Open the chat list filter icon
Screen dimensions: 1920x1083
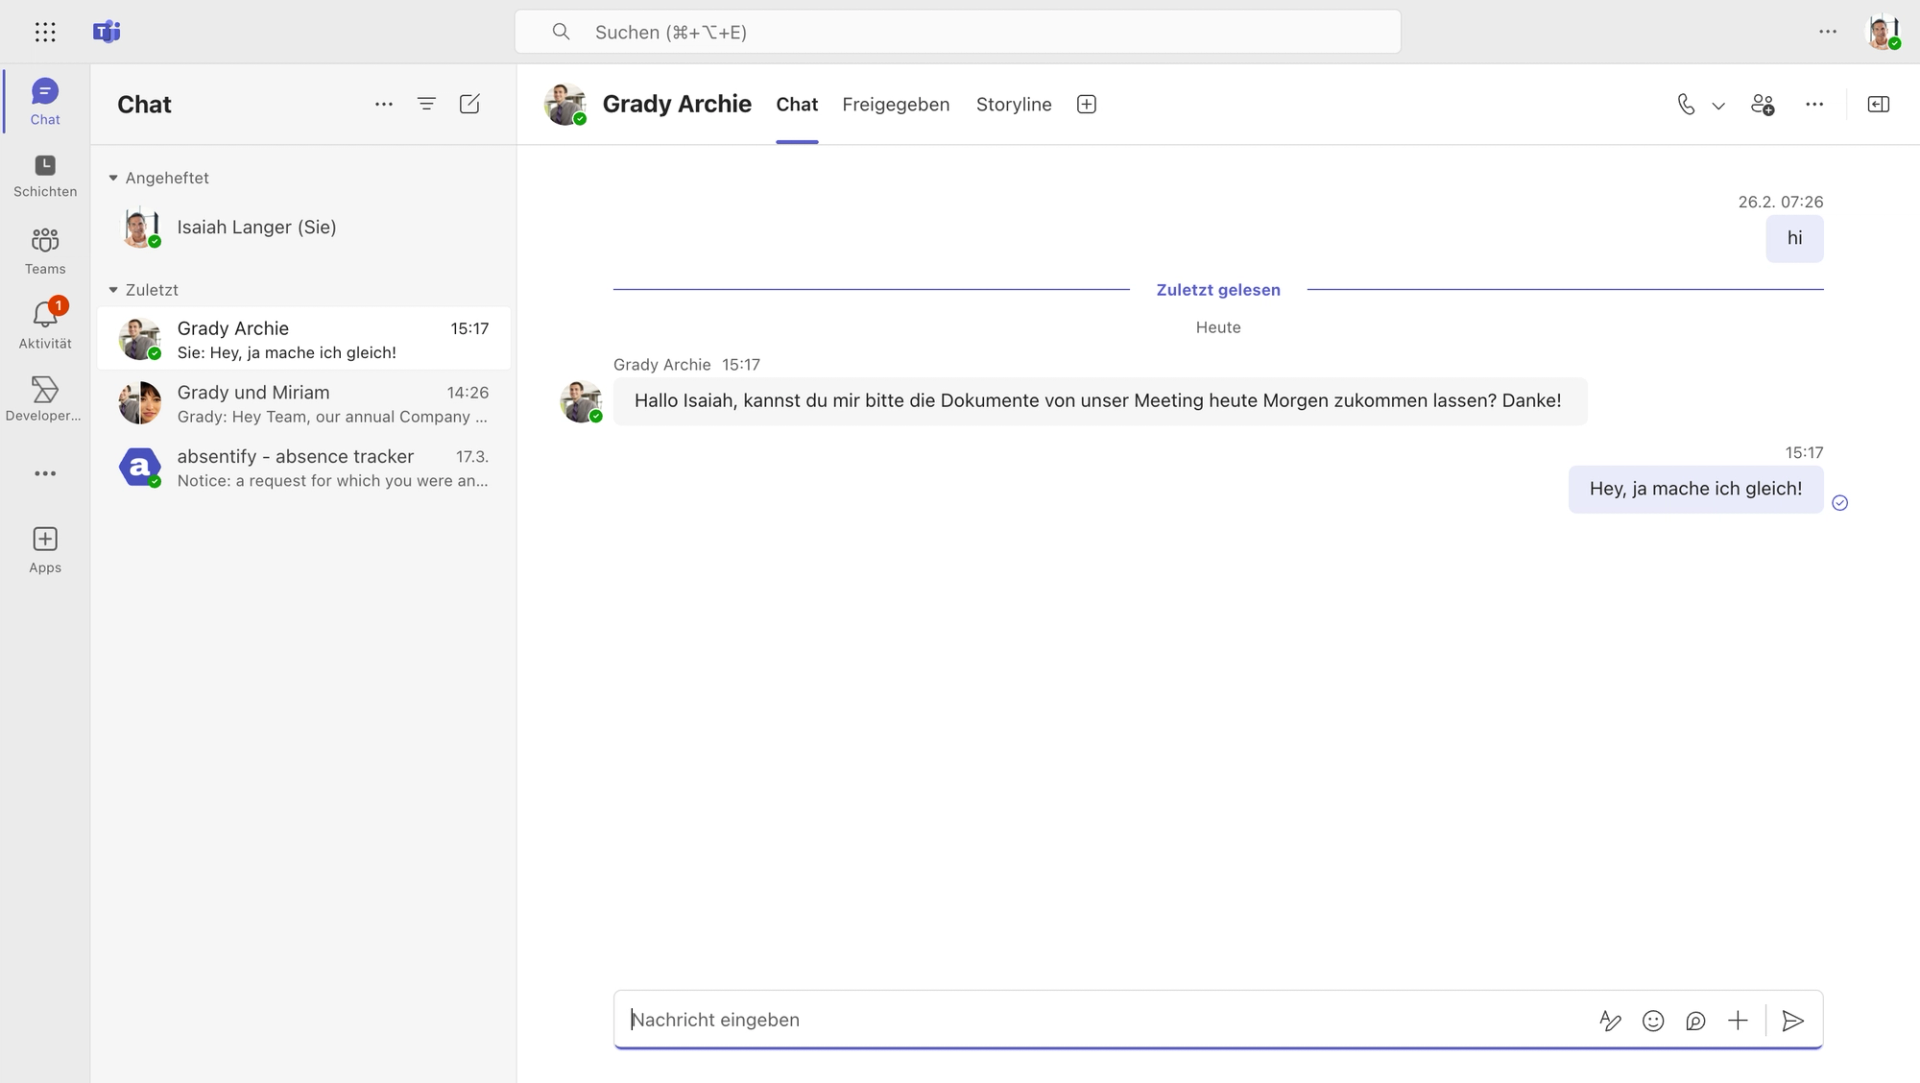pos(426,104)
